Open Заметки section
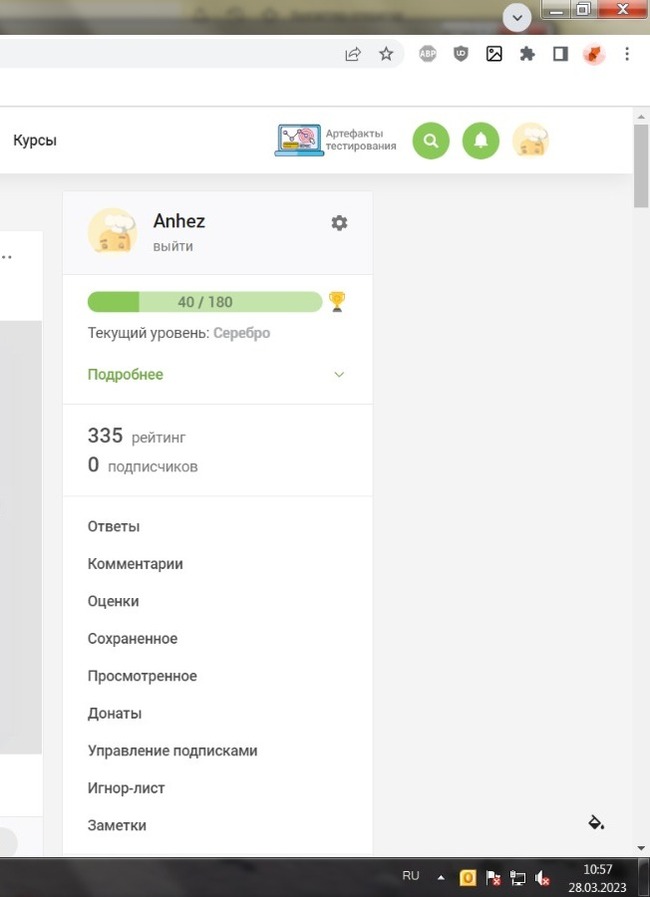Viewport: 650px width, 897px height. click(117, 825)
